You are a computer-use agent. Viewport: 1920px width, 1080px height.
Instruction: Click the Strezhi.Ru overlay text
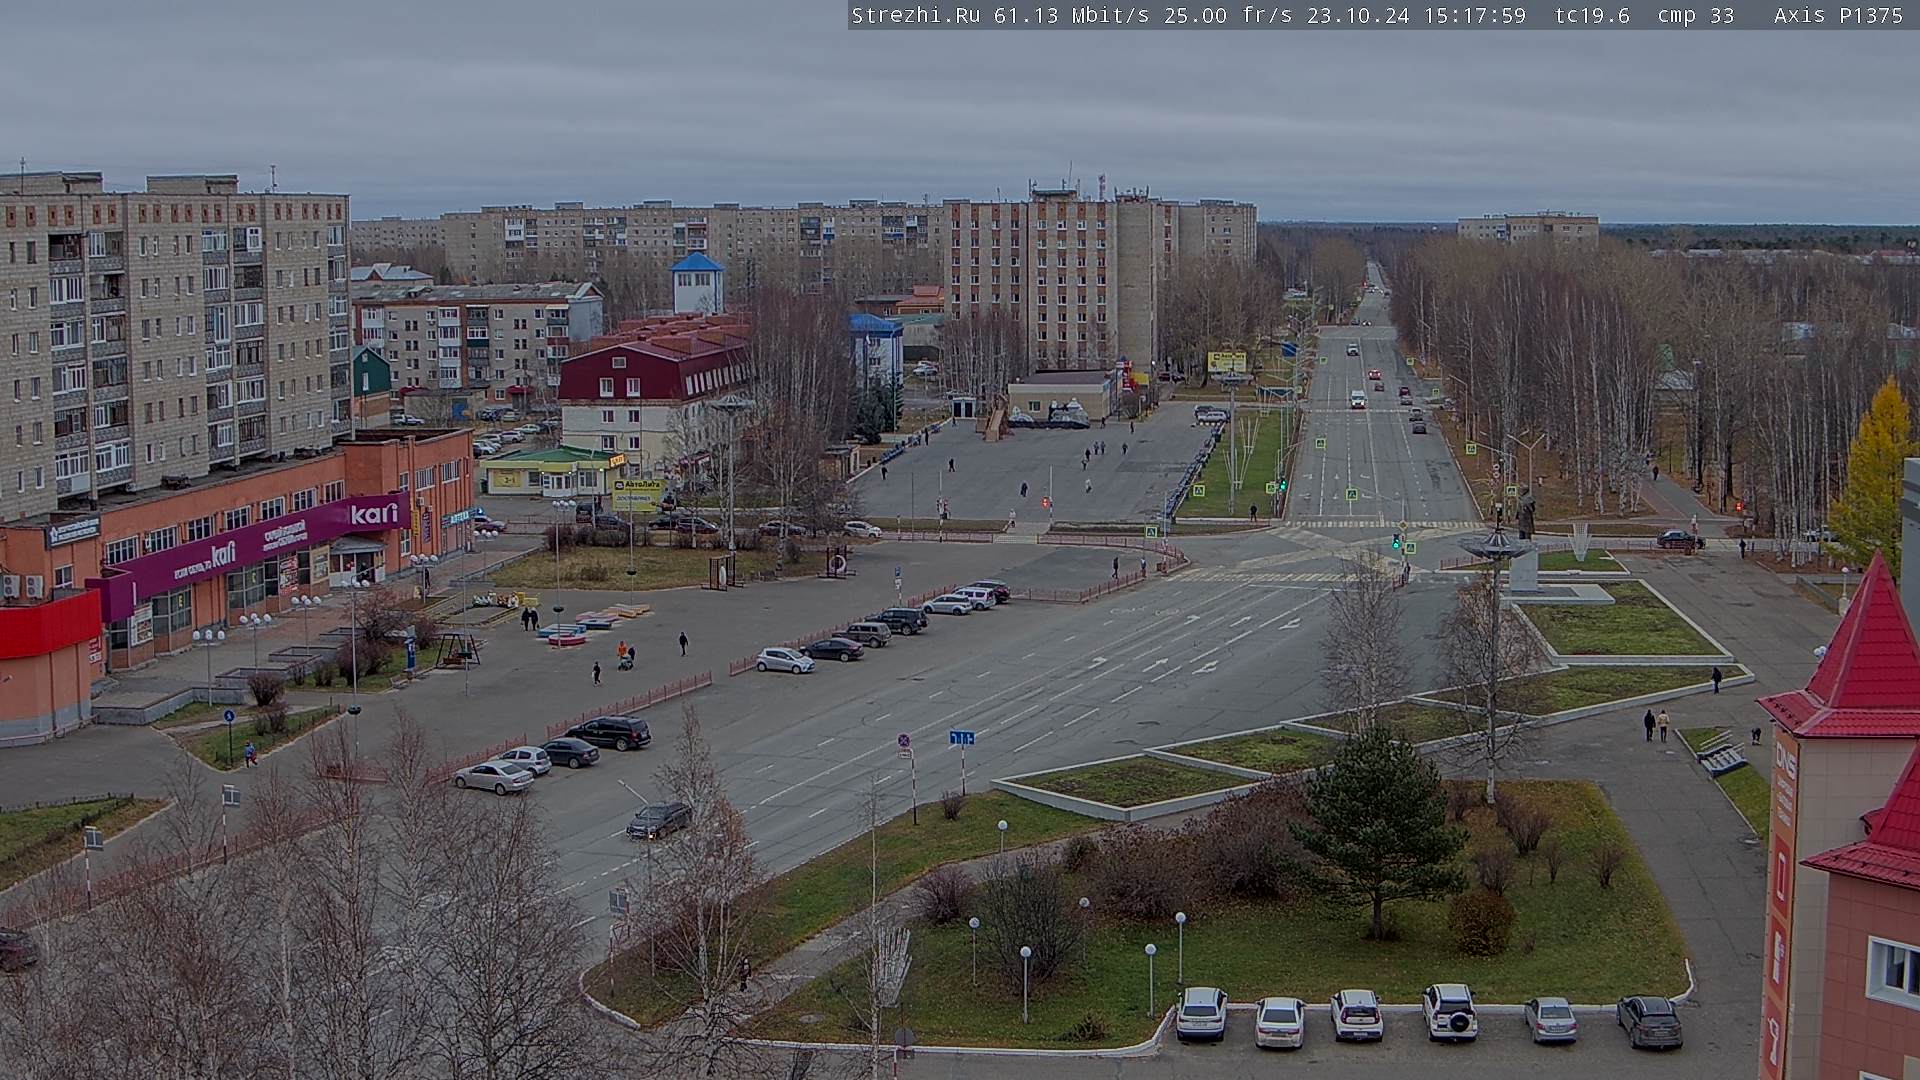[x=915, y=15]
